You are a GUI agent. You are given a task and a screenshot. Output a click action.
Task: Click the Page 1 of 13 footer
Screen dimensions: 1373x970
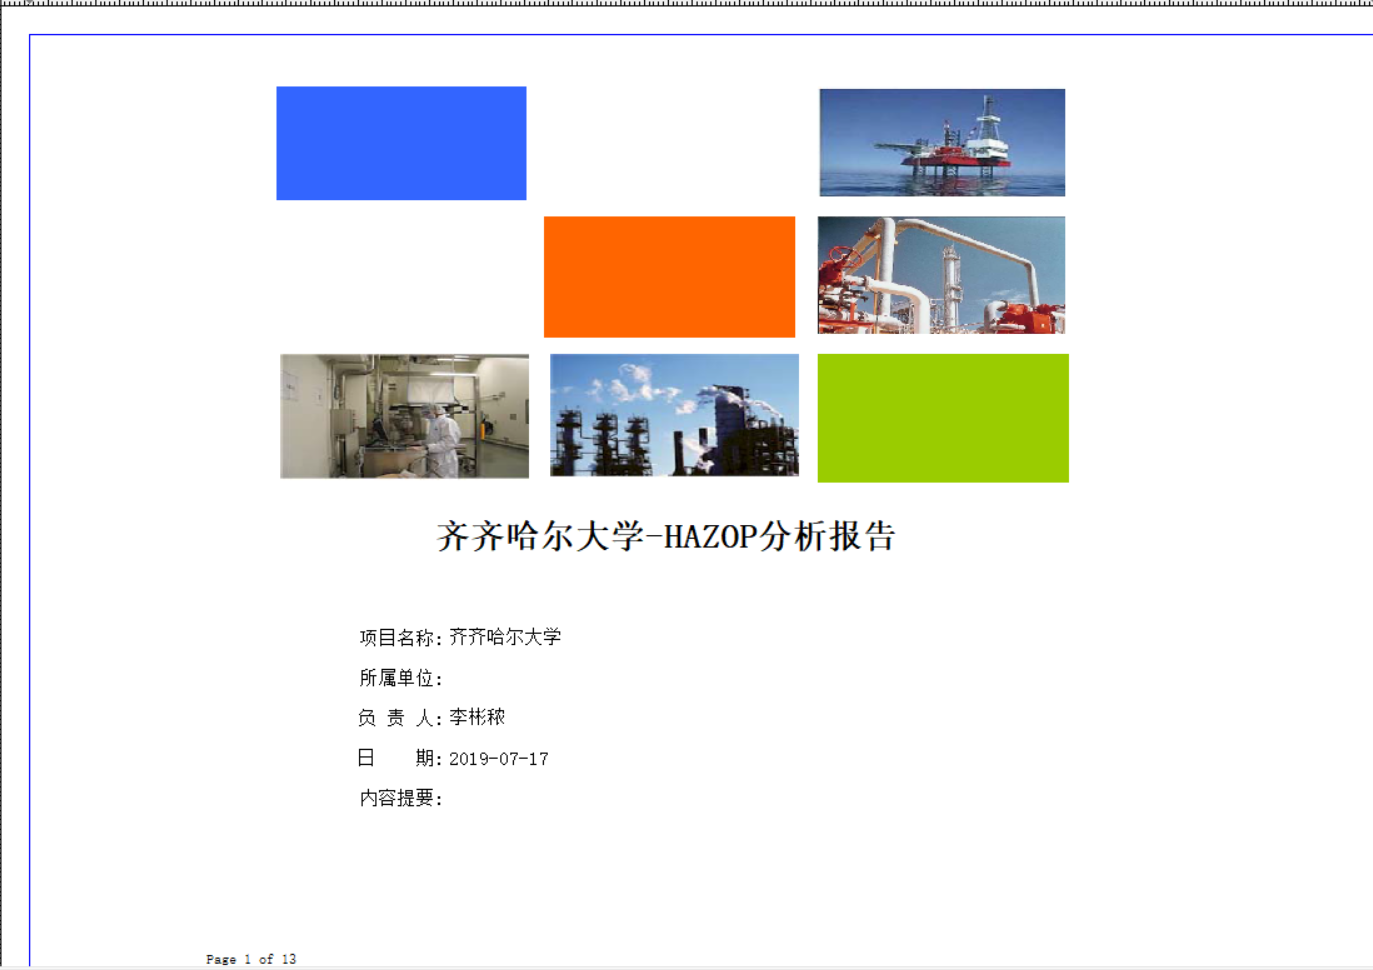pyautogui.click(x=251, y=959)
